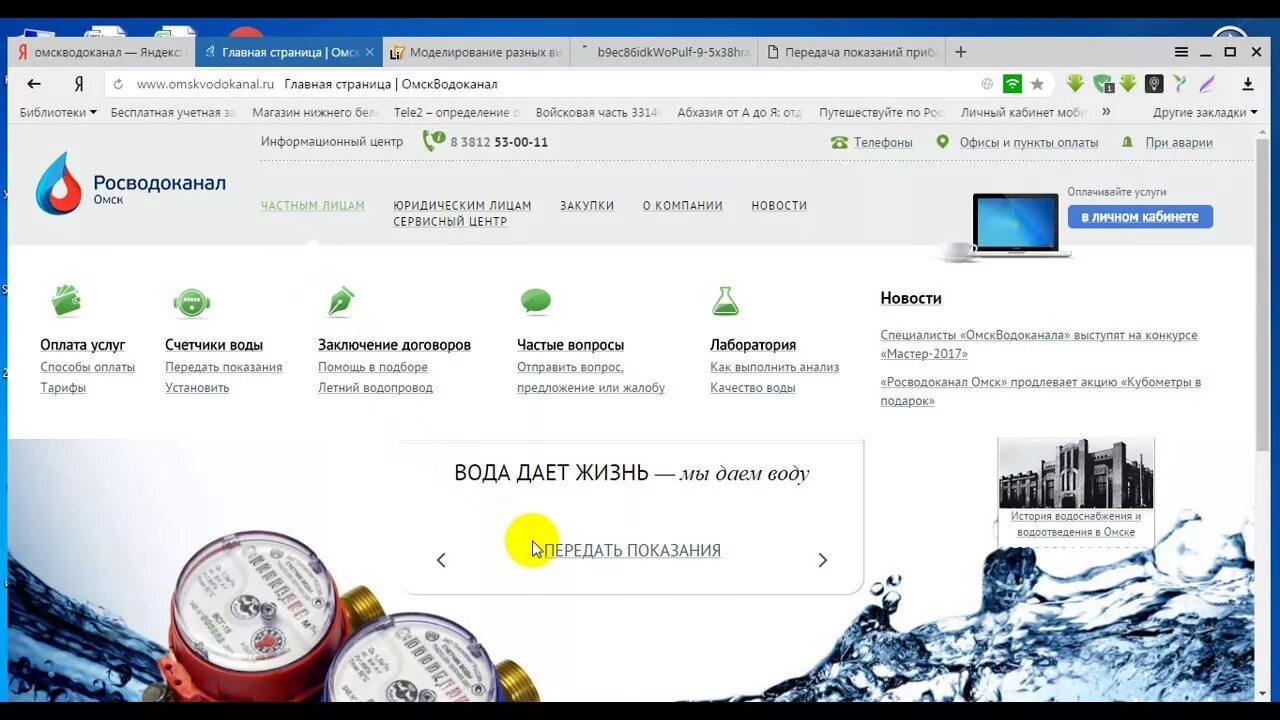The image size is (1280, 720).
Task: Click the wallet icon above Оплата услуг
Action: (x=66, y=300)
